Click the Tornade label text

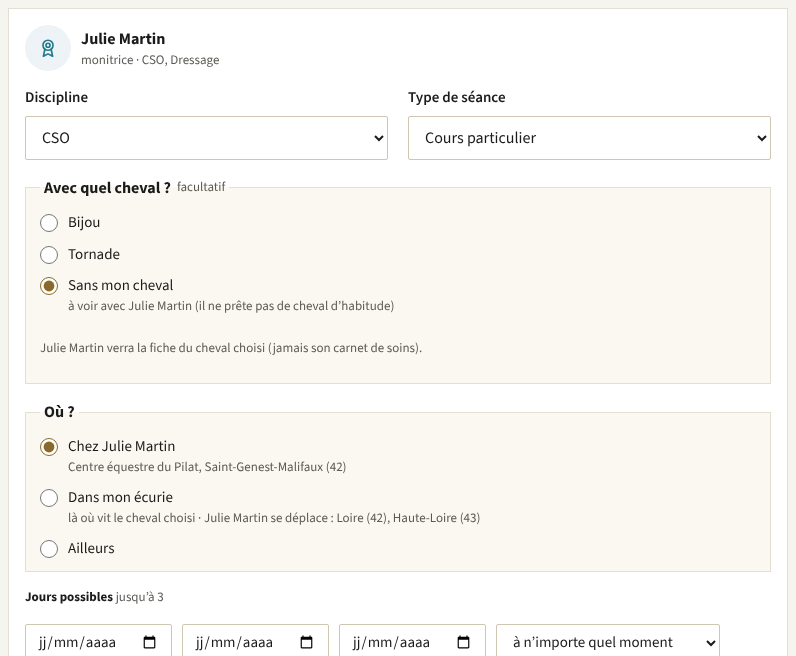pyautogui.click(x=94, y=254)
